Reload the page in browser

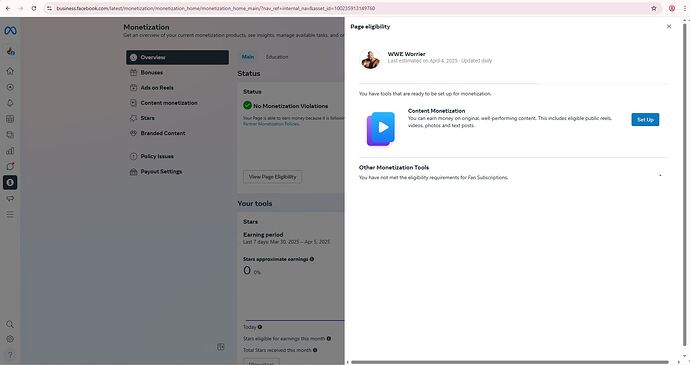[x=34, y=8]
